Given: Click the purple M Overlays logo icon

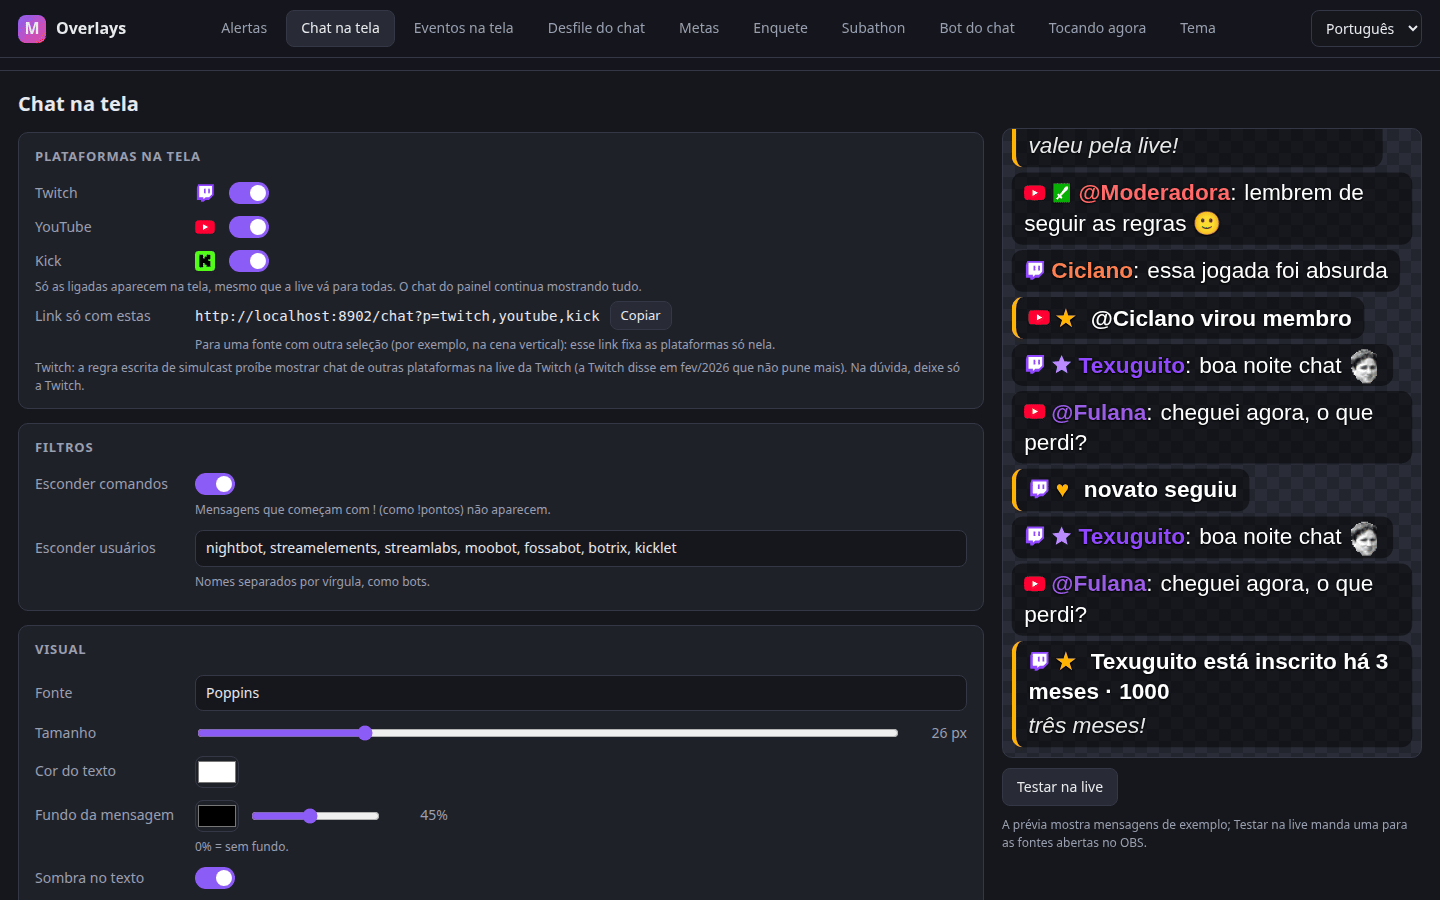Looking at the screenshot, I should point(32,28).
